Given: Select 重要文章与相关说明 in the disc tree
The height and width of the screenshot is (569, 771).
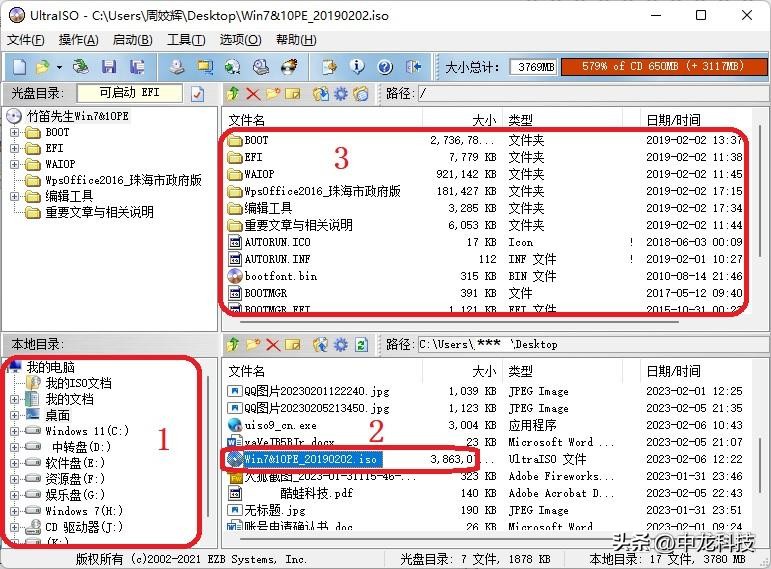Looking at the screenshot, I should 99,212.
